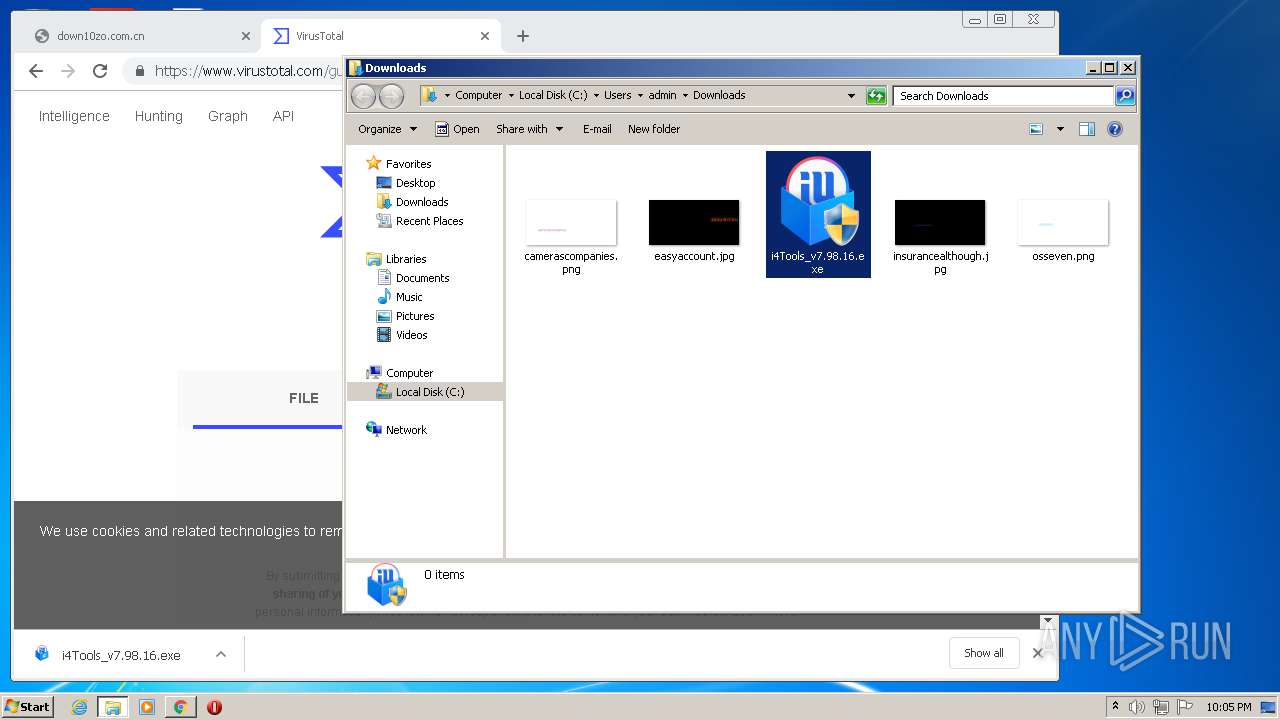Click the Back arrow in Downloads window
Screen dimensions: 1280x720
[363, 96]
